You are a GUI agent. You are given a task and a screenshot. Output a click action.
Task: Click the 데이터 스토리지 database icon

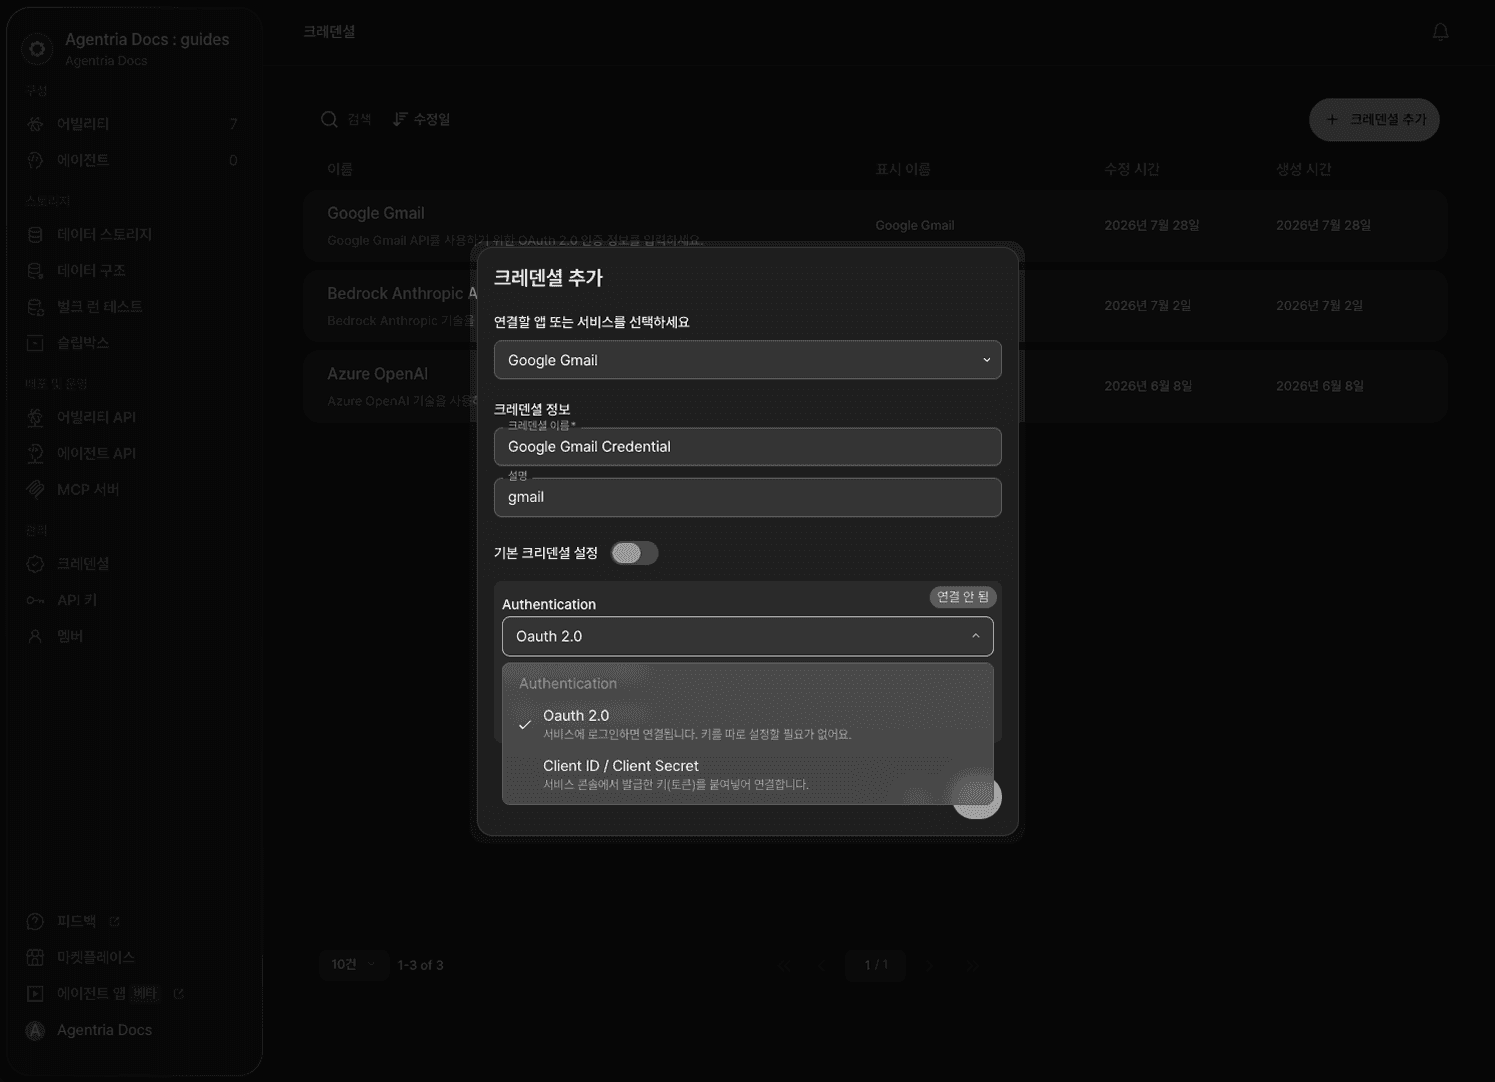[36, 234]
